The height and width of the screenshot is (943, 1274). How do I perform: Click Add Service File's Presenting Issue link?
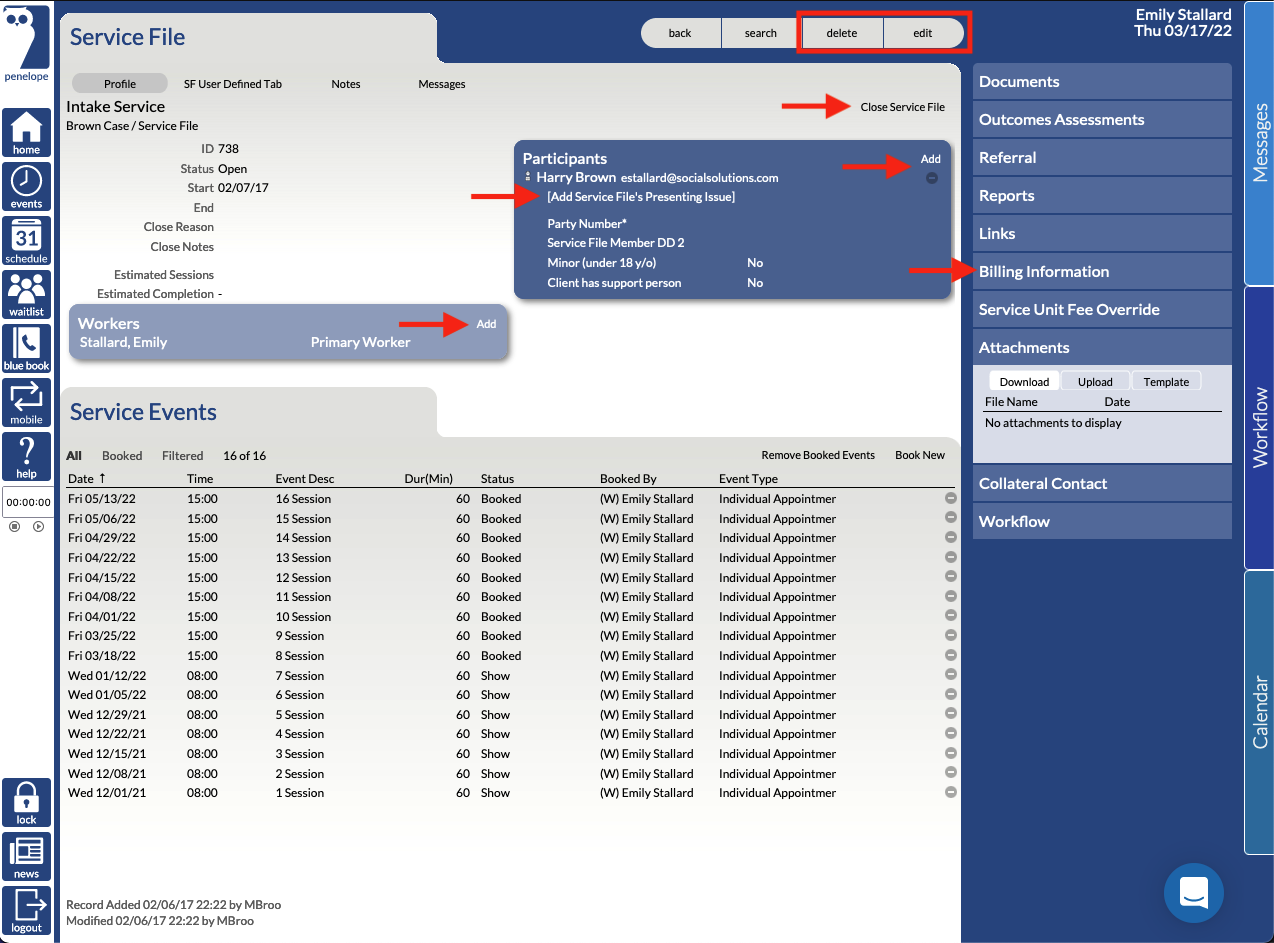(x=641, y=197)
